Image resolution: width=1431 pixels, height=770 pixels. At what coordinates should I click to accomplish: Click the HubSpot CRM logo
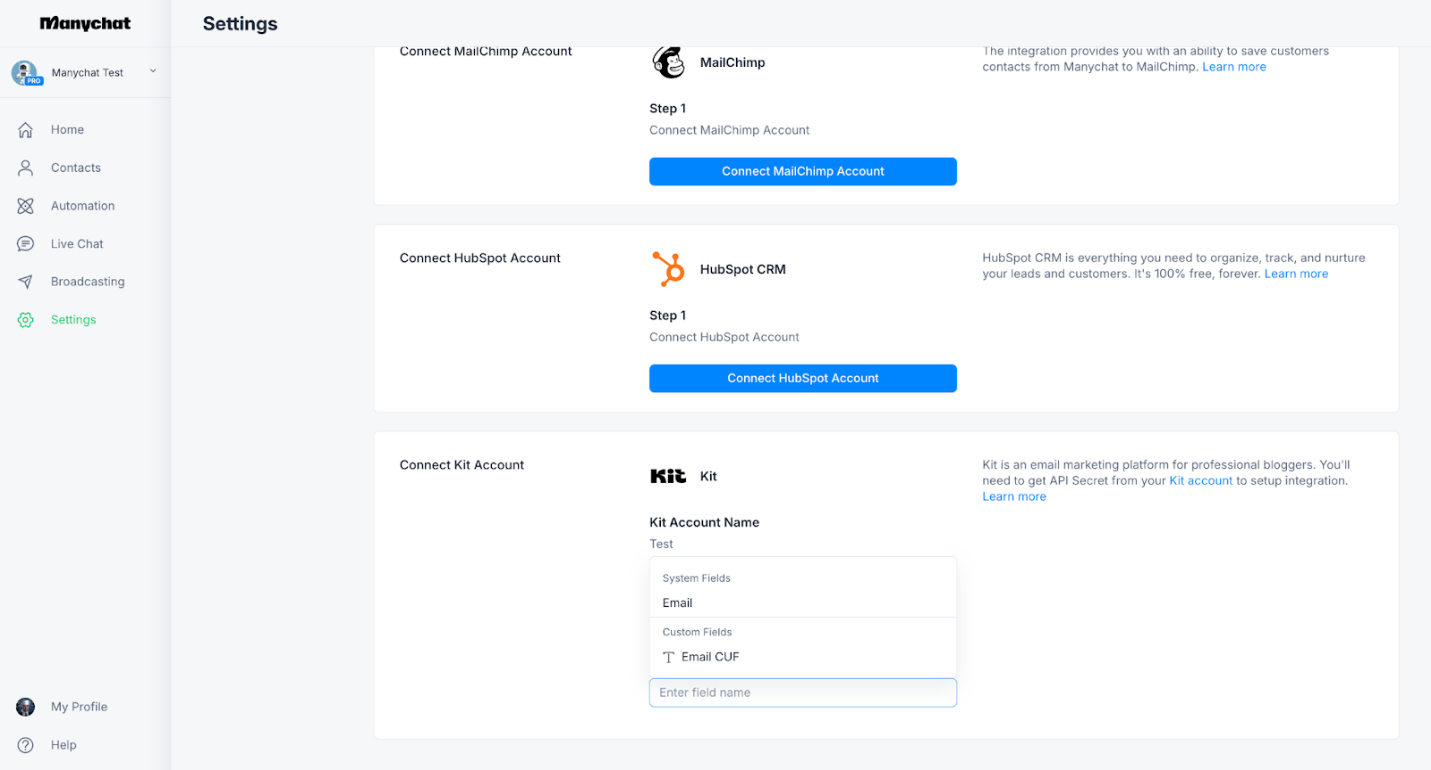point(668,269)
